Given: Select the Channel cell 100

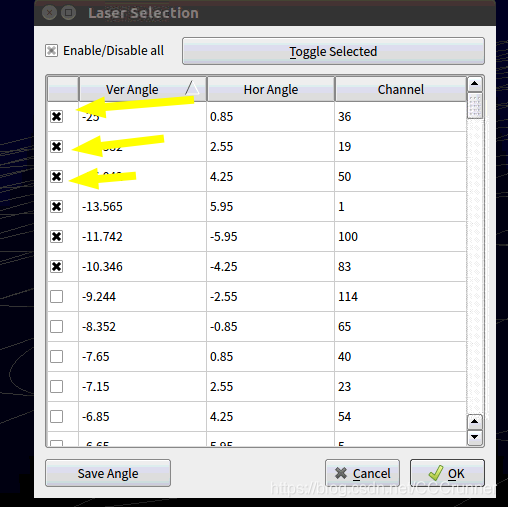Looking at the screenshot, I should (401, 237).
